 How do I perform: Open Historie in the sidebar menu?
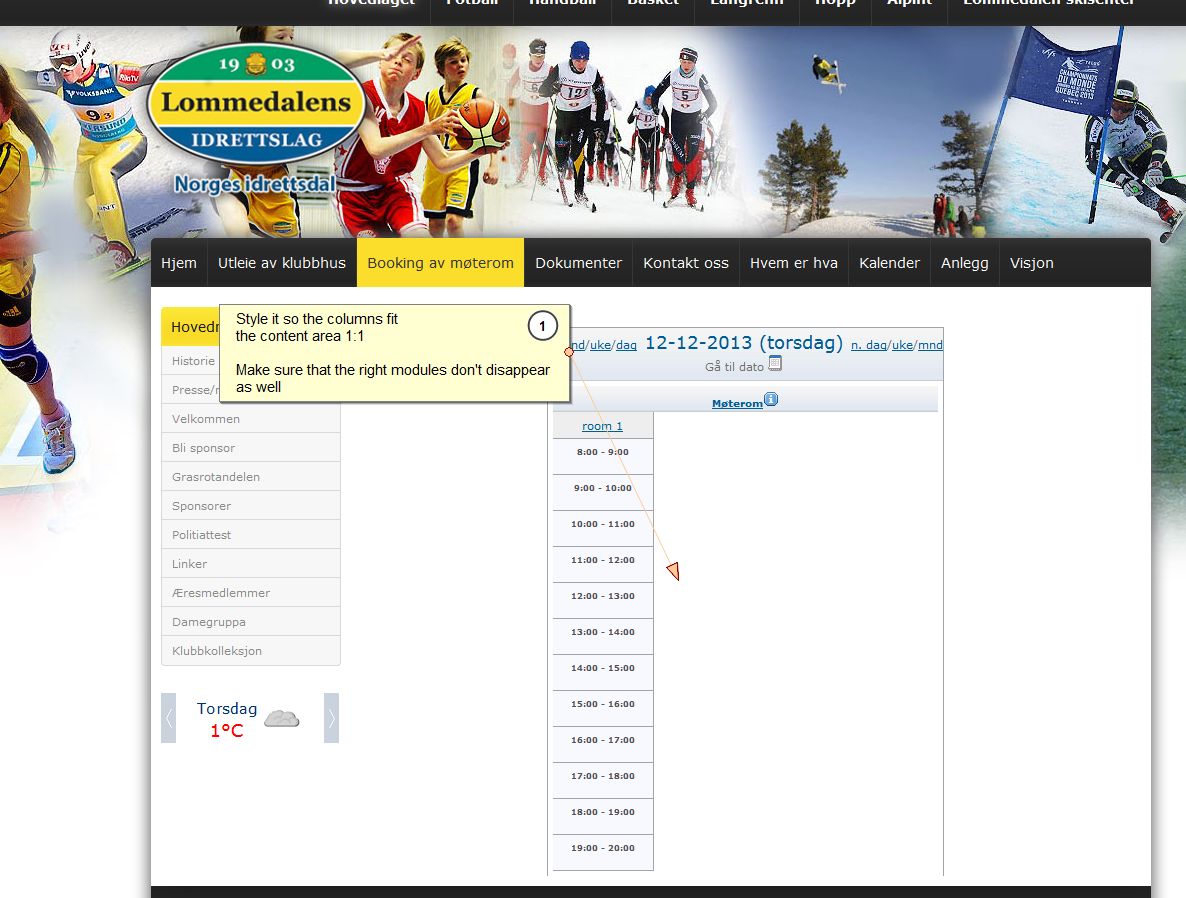pos(192,361)
